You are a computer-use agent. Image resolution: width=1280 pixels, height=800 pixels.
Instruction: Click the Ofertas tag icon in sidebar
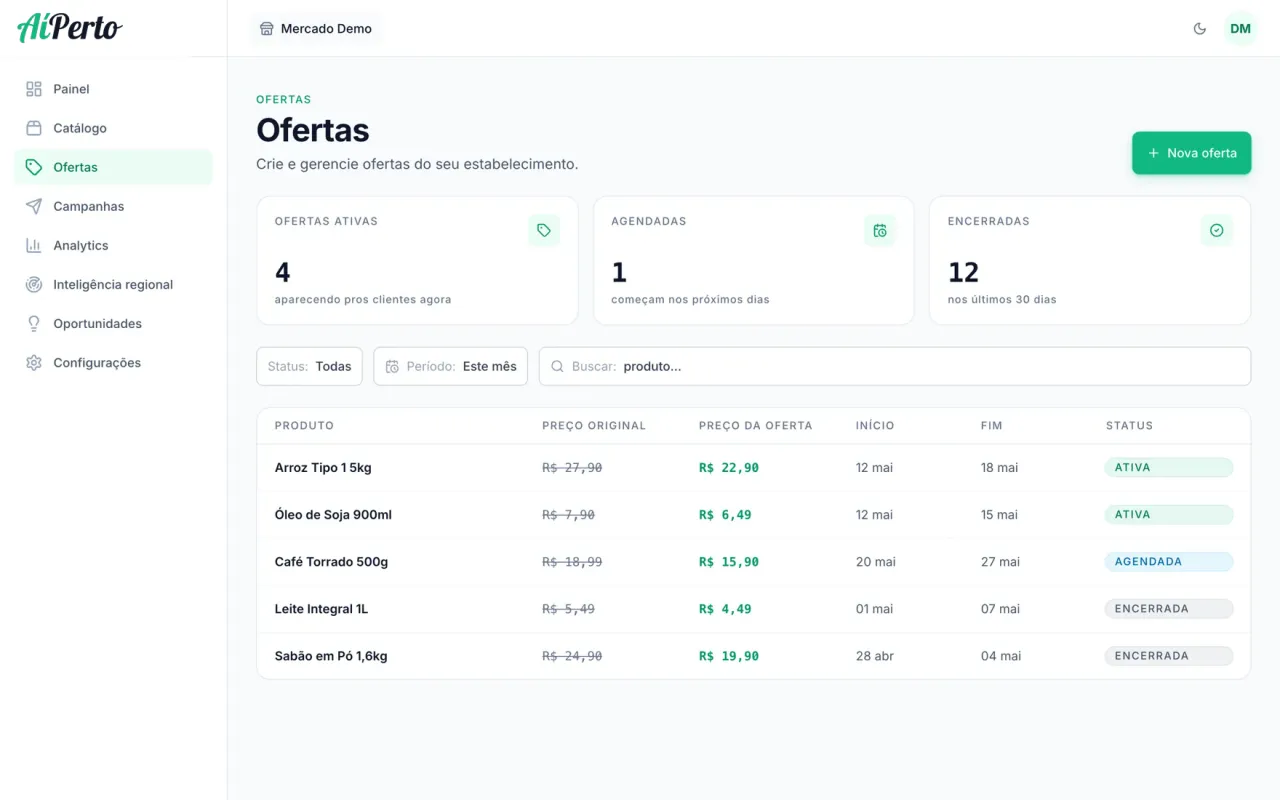tap(34, 167)
